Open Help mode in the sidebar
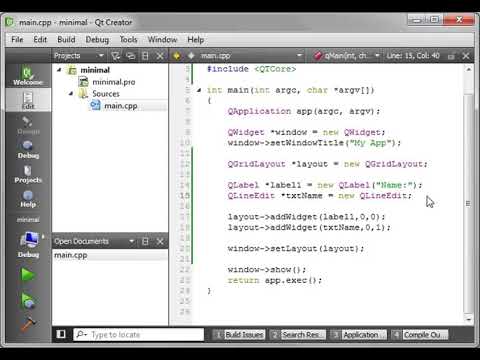Image resolution: width=480 pixels, height=360 pixels. (28, 199)
